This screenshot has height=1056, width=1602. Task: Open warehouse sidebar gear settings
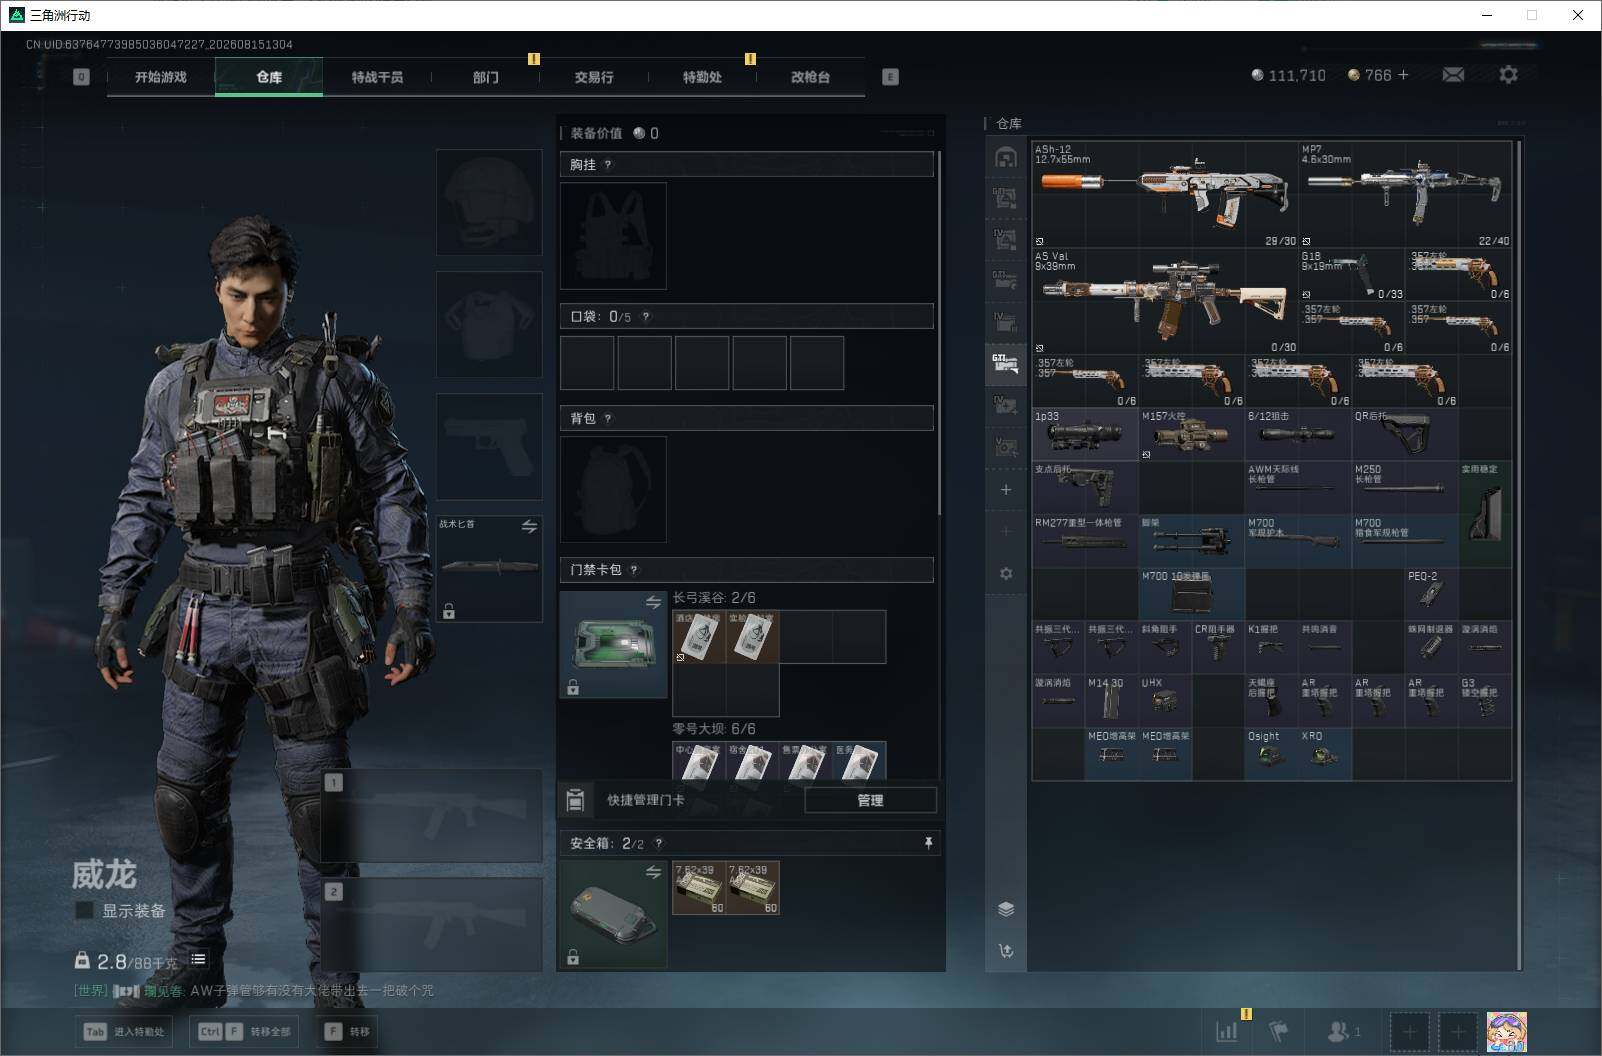[x=1006, y=573]
